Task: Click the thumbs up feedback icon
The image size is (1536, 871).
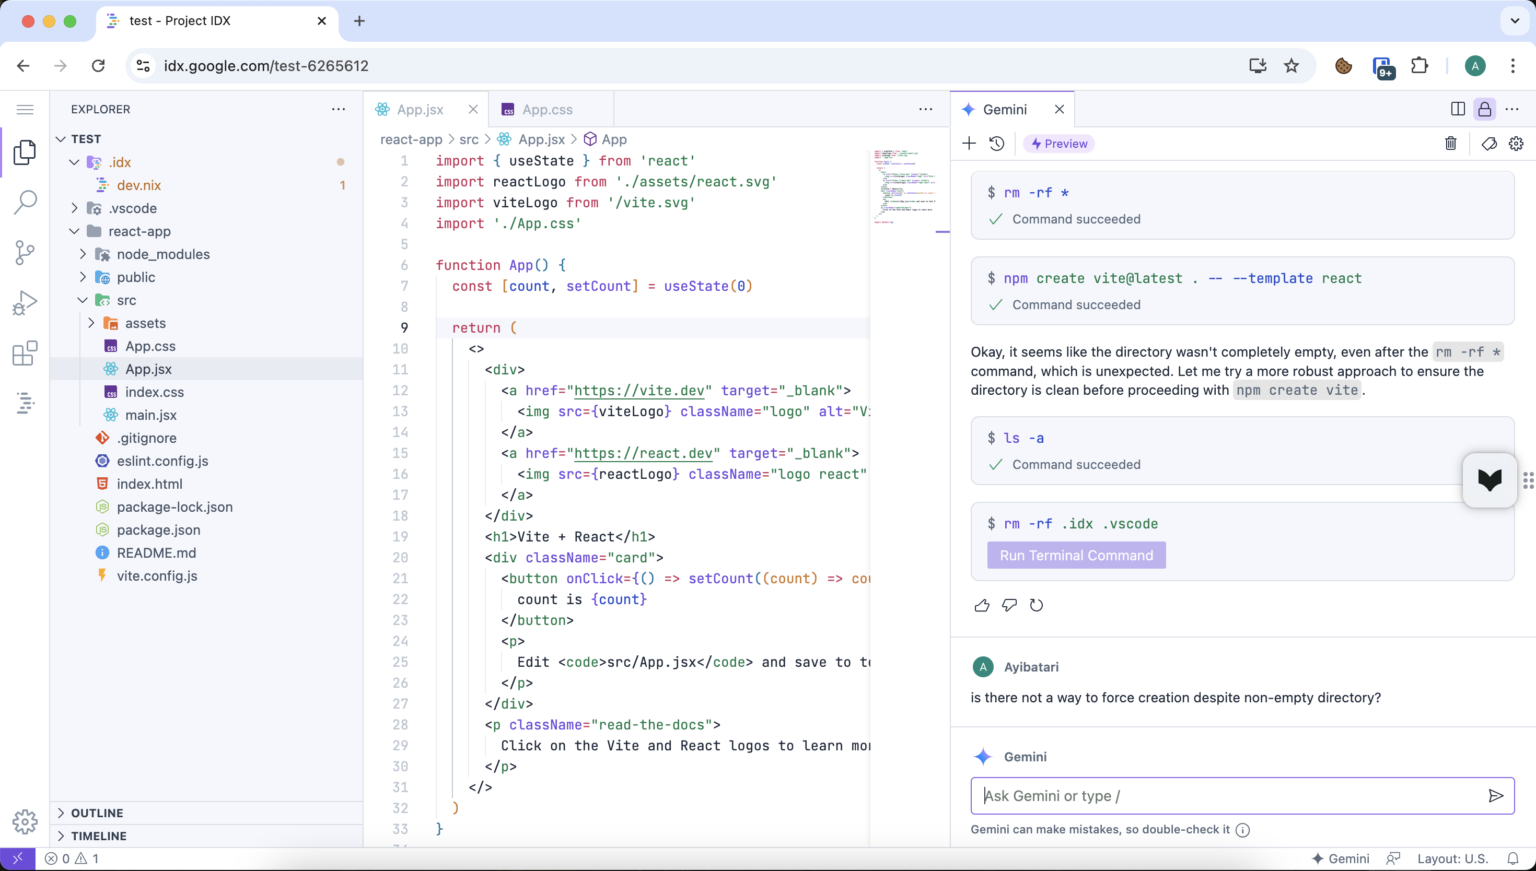Action: pos(982,605)
